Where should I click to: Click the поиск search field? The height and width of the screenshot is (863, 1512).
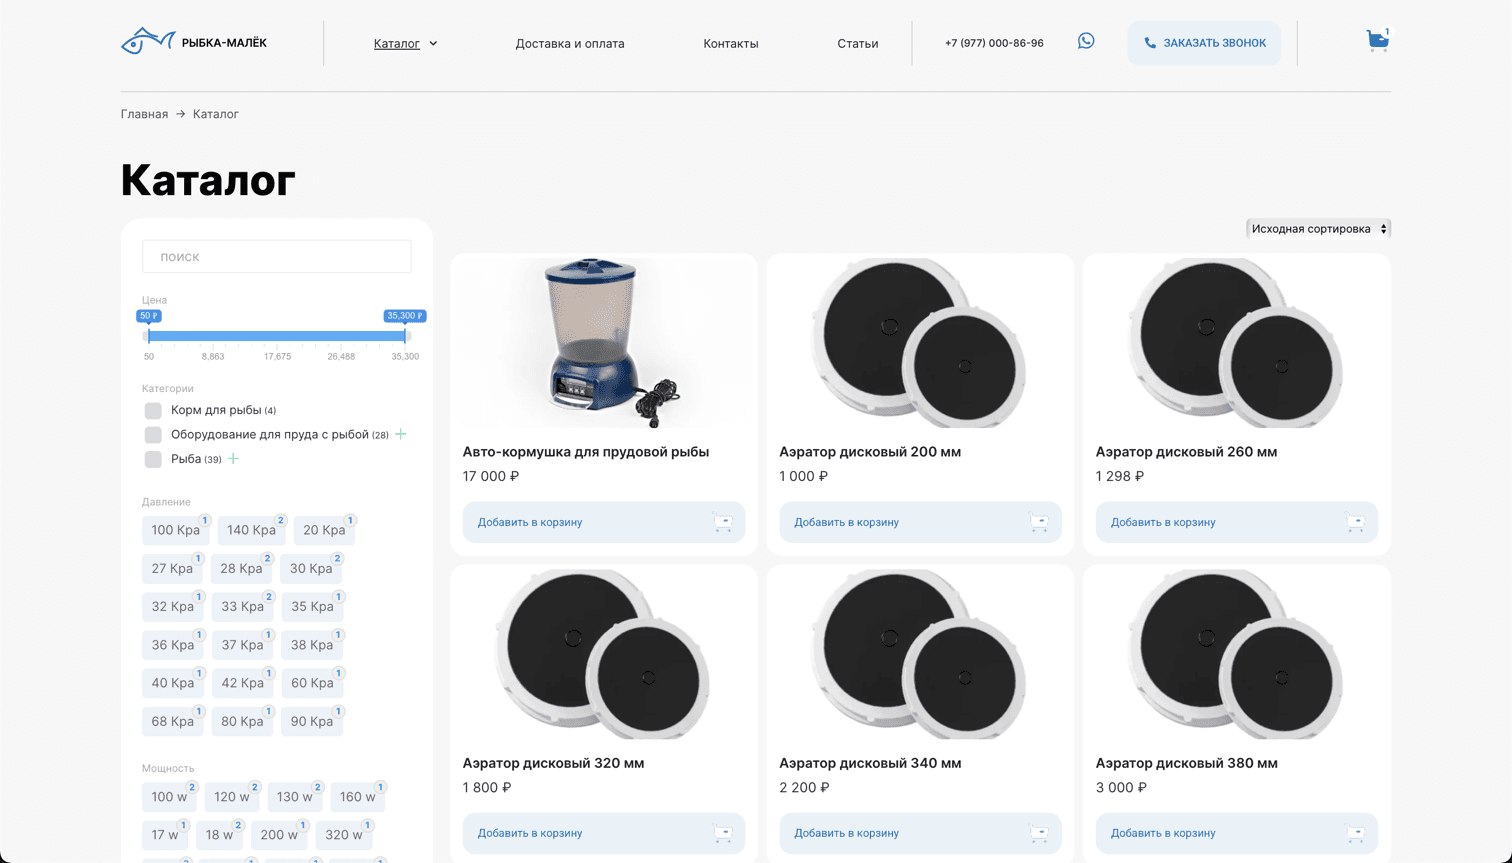[277, 257]
